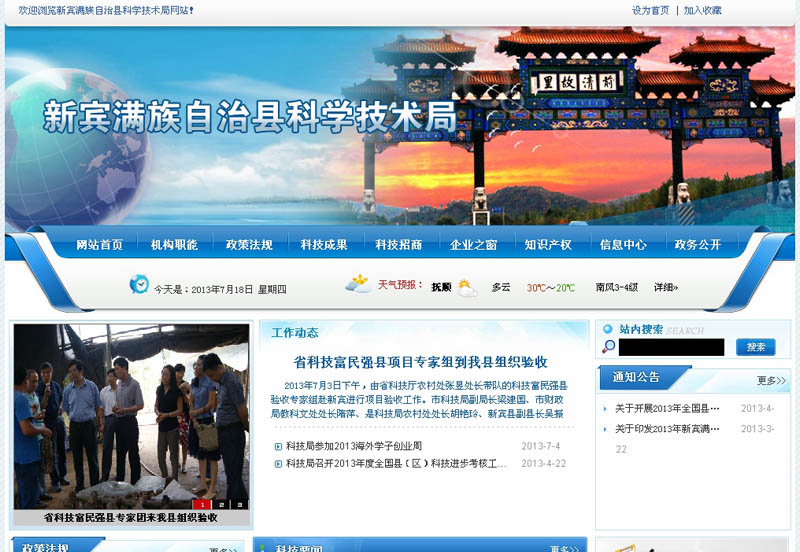Click the sun-and-cloud weather forecast icon
The image size is (800, 552).
[358, 284]
